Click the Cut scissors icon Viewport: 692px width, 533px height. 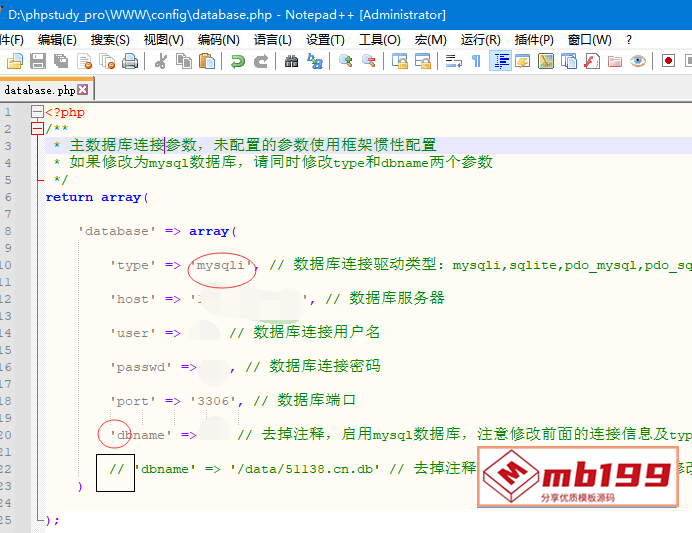(160, 62)
